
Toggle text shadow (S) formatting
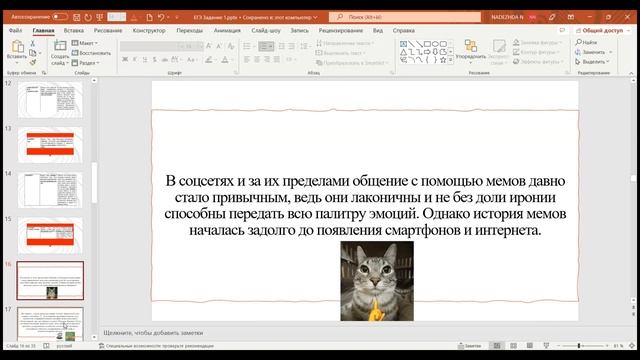point(155,60)
